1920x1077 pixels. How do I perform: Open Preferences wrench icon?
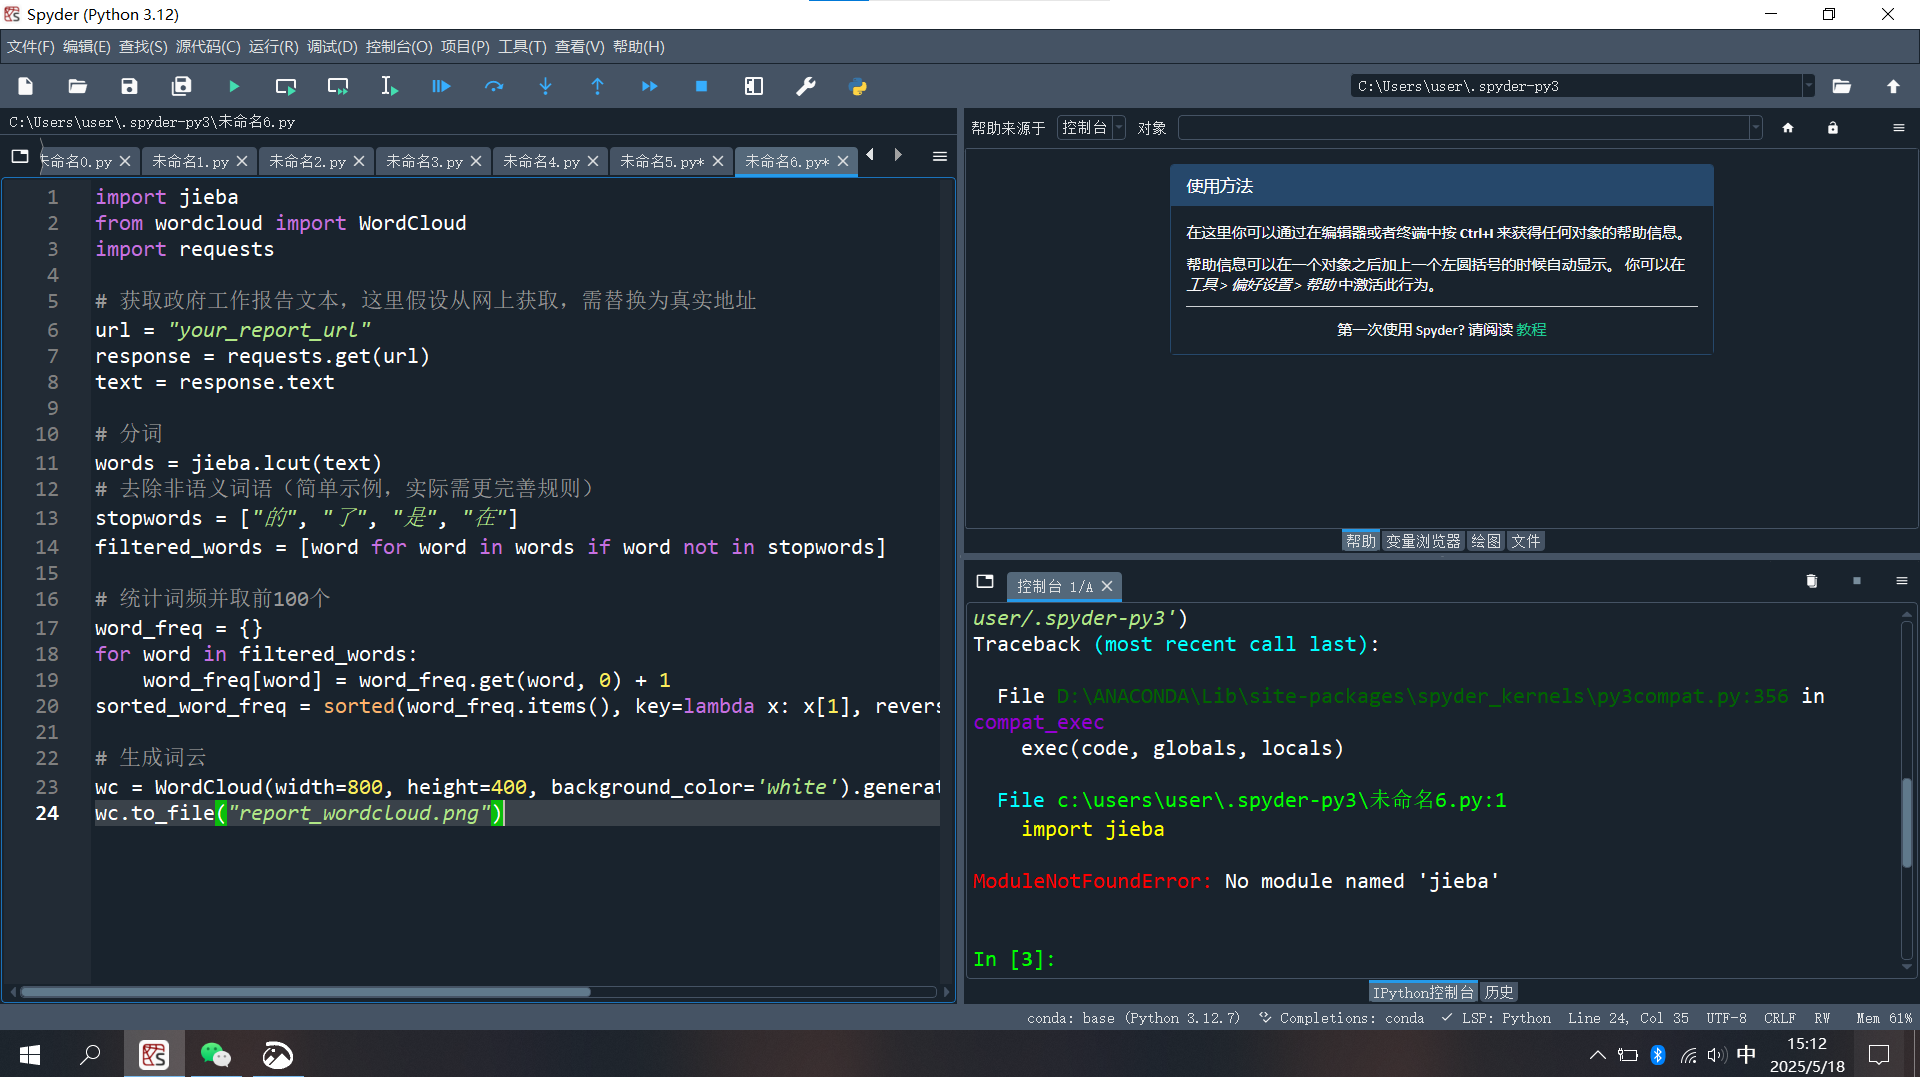806,87
